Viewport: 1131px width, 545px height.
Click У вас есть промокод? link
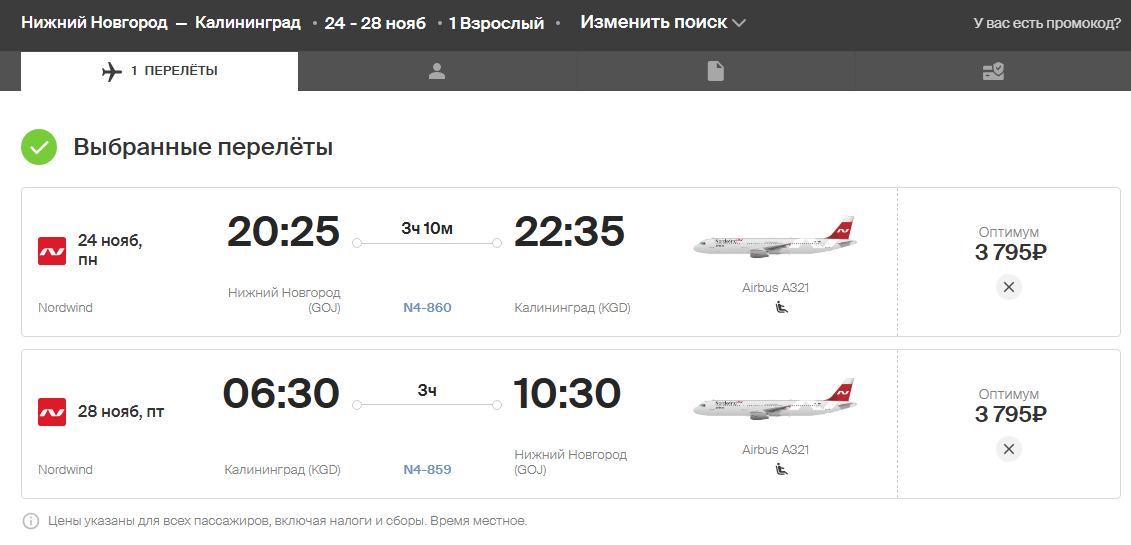click(x=1047, y=23)
